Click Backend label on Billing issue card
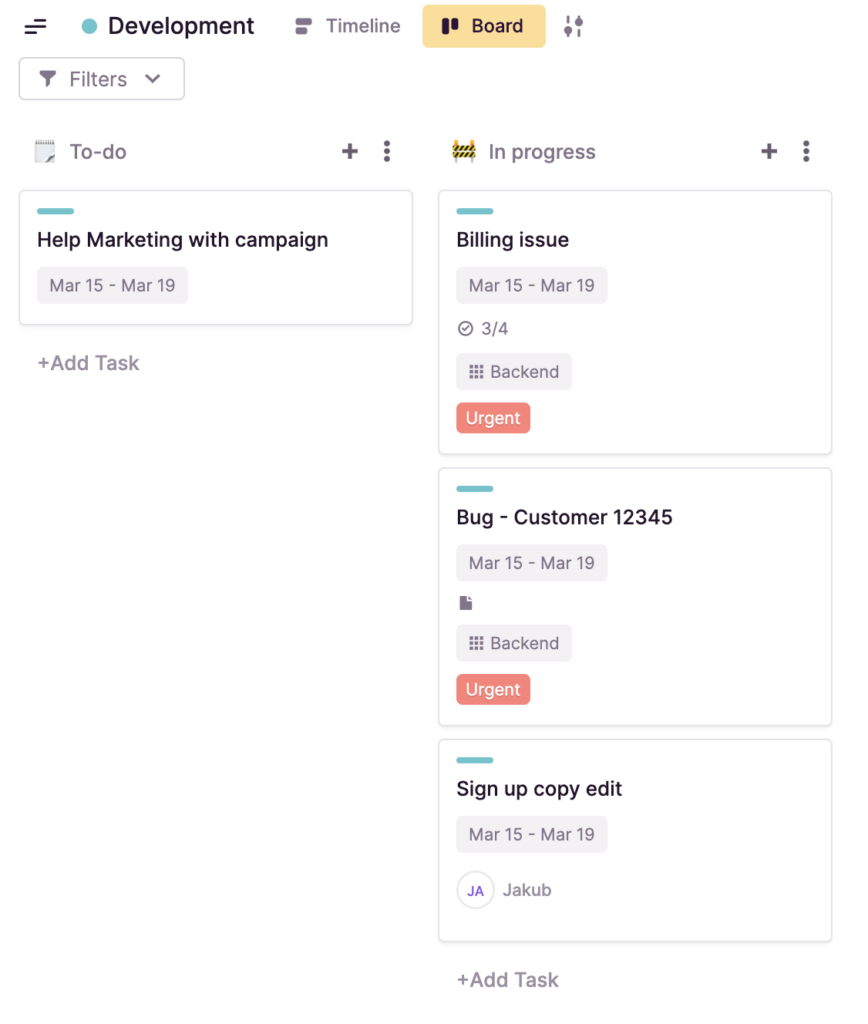868x1024 pixels. click(514, 372)
